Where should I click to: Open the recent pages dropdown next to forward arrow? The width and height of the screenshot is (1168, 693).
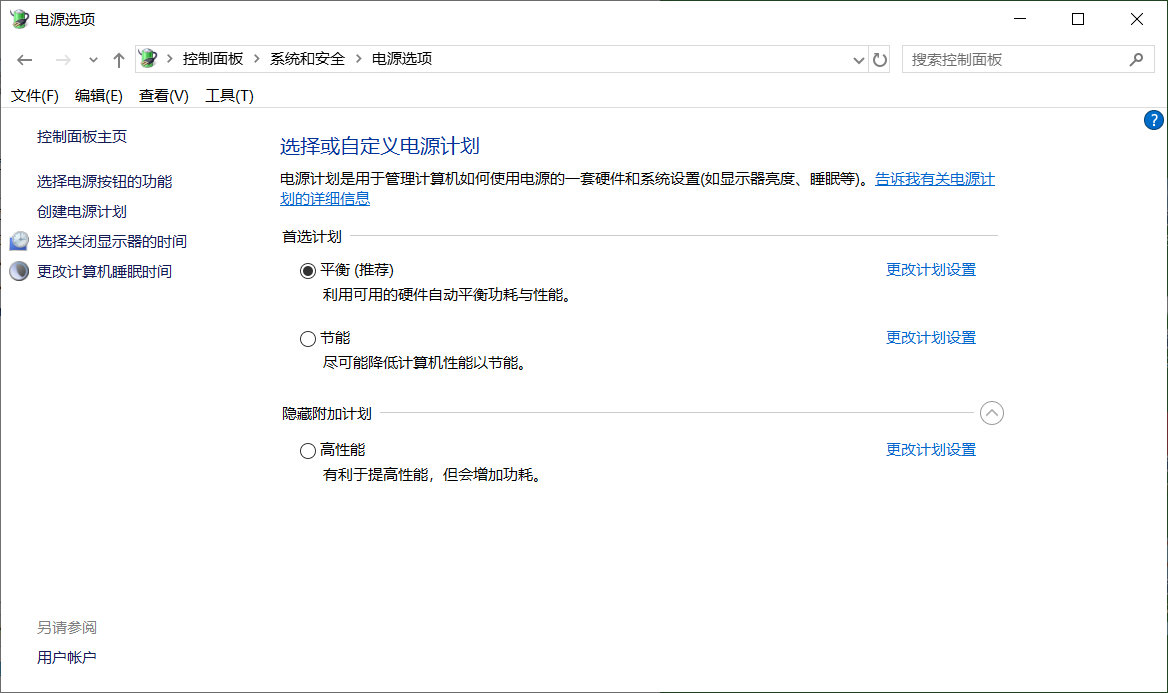[92, 59]
